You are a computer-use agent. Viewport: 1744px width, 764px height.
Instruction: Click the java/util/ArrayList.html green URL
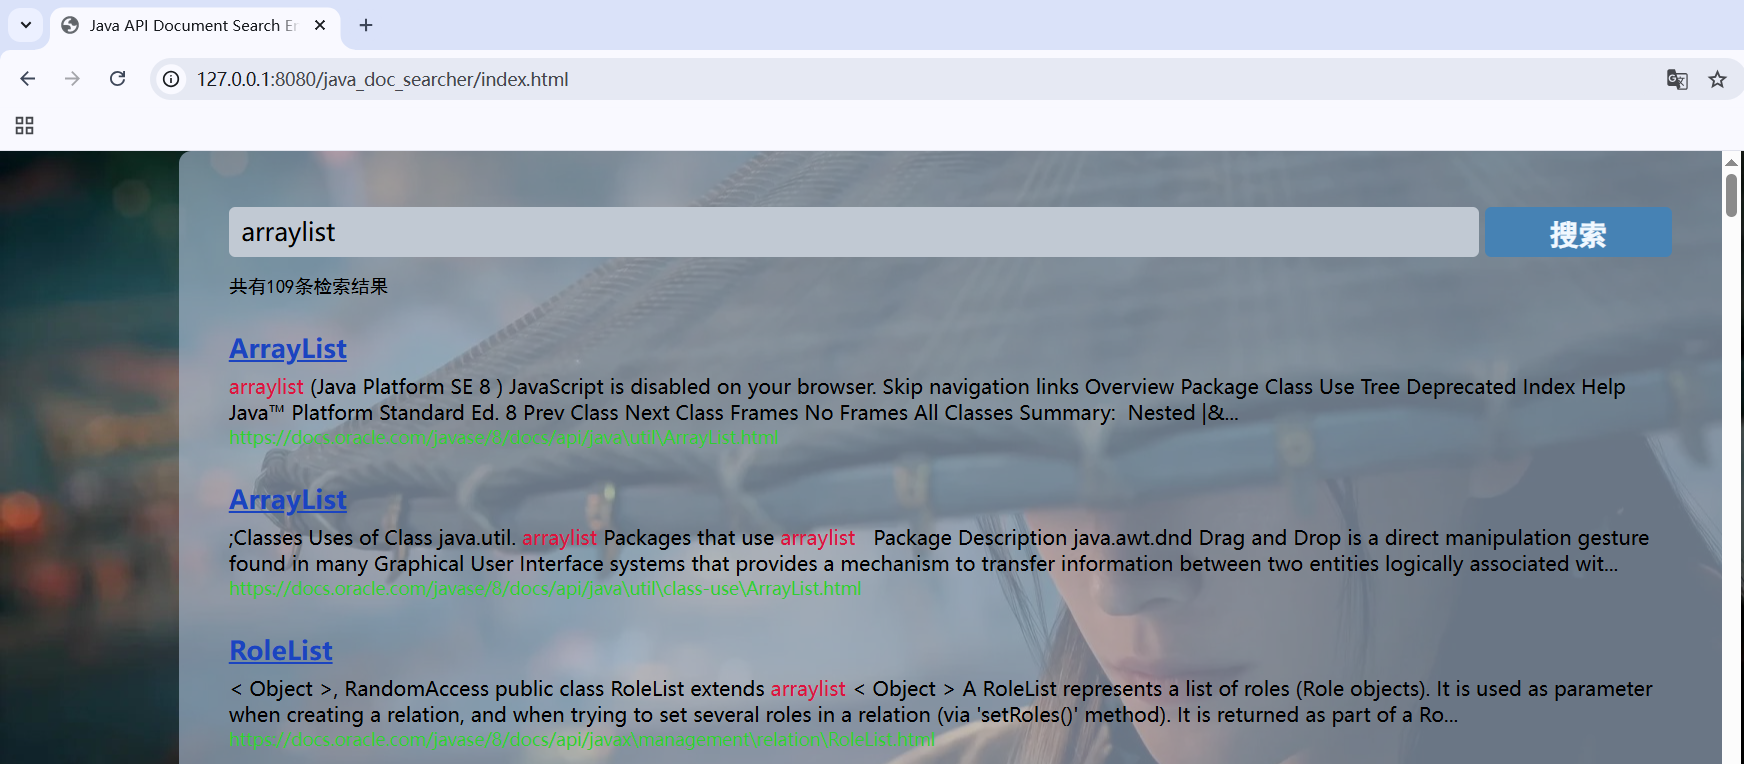pyautogui.click(x=504, y=437)
